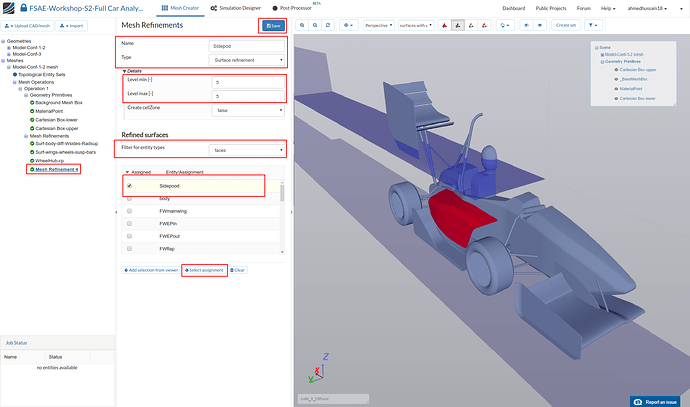Open the Type Surface refinement dropdown
This screenshot has width=690, height=407.
pyautogui.click(x=247, y=59)
